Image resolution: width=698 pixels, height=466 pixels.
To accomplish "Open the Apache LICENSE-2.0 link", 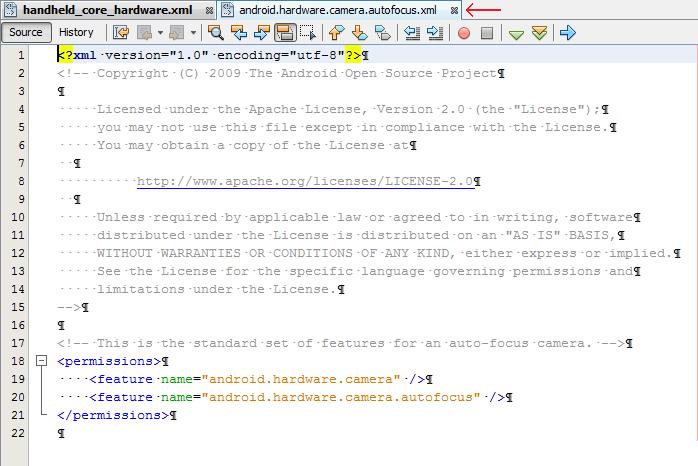I will point(305,181).
